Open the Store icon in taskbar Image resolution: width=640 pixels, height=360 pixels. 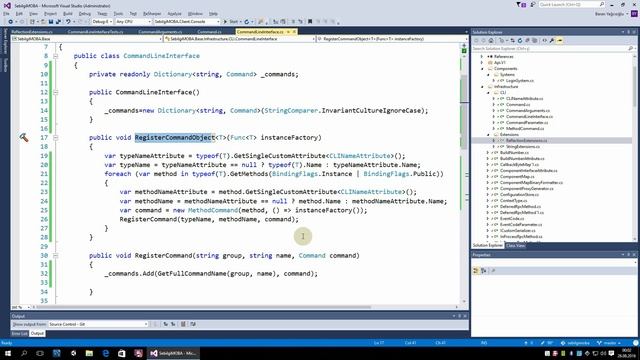click(x=122, y=353)
